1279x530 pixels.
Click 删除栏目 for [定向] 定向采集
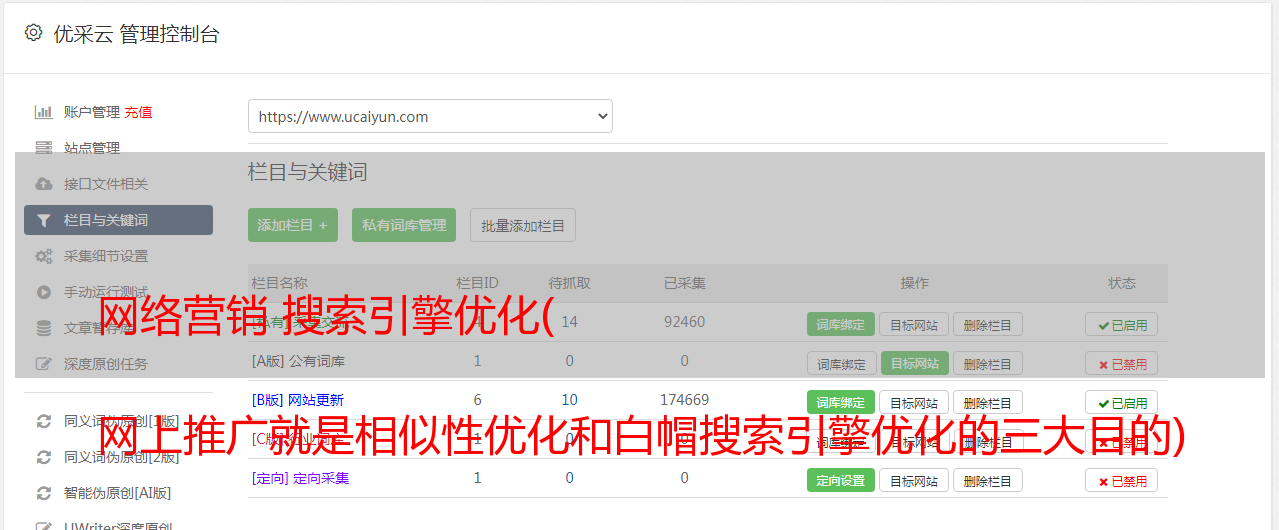988,480
